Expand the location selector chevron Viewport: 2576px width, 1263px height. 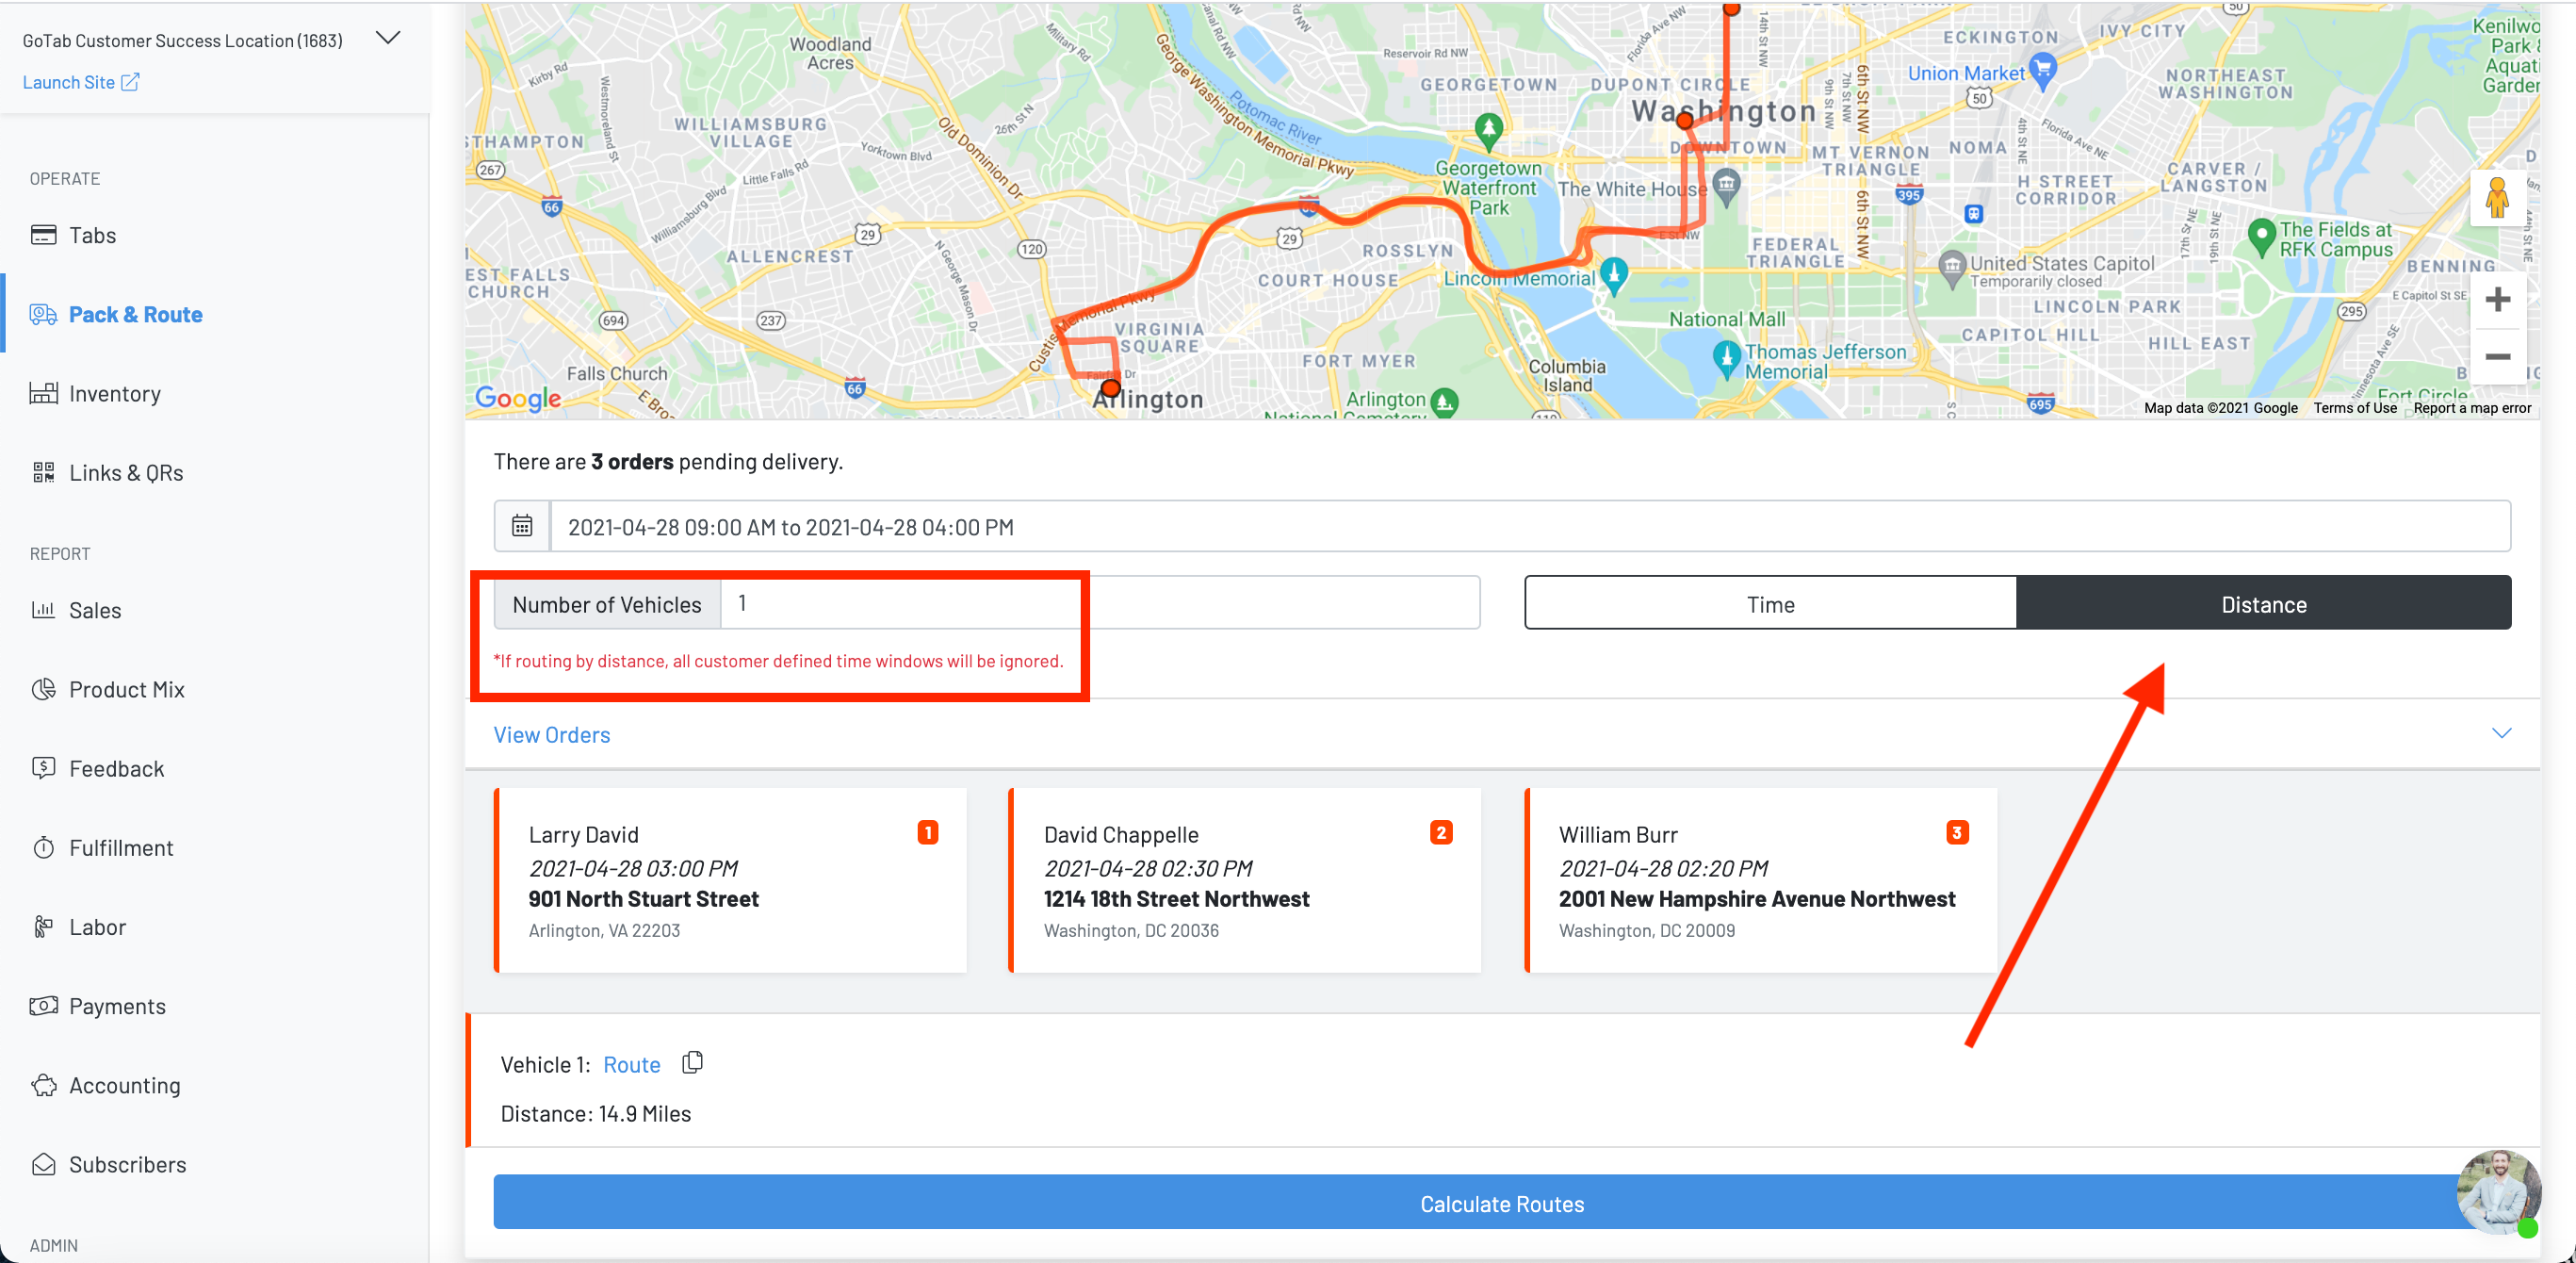(388, 38)
